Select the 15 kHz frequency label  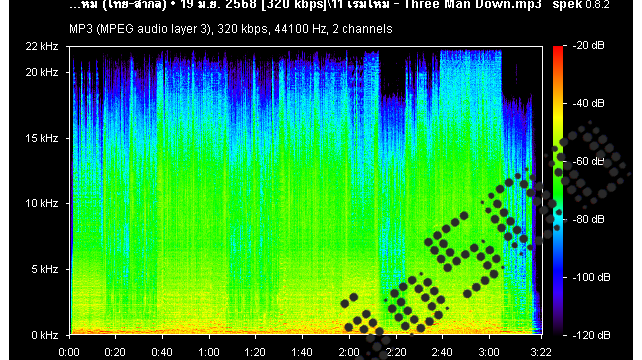tap(42, 138)
